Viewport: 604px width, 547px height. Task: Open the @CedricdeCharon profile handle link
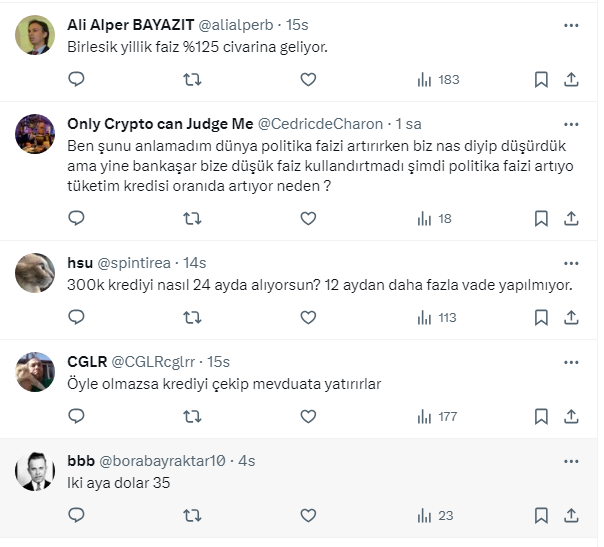320,124
